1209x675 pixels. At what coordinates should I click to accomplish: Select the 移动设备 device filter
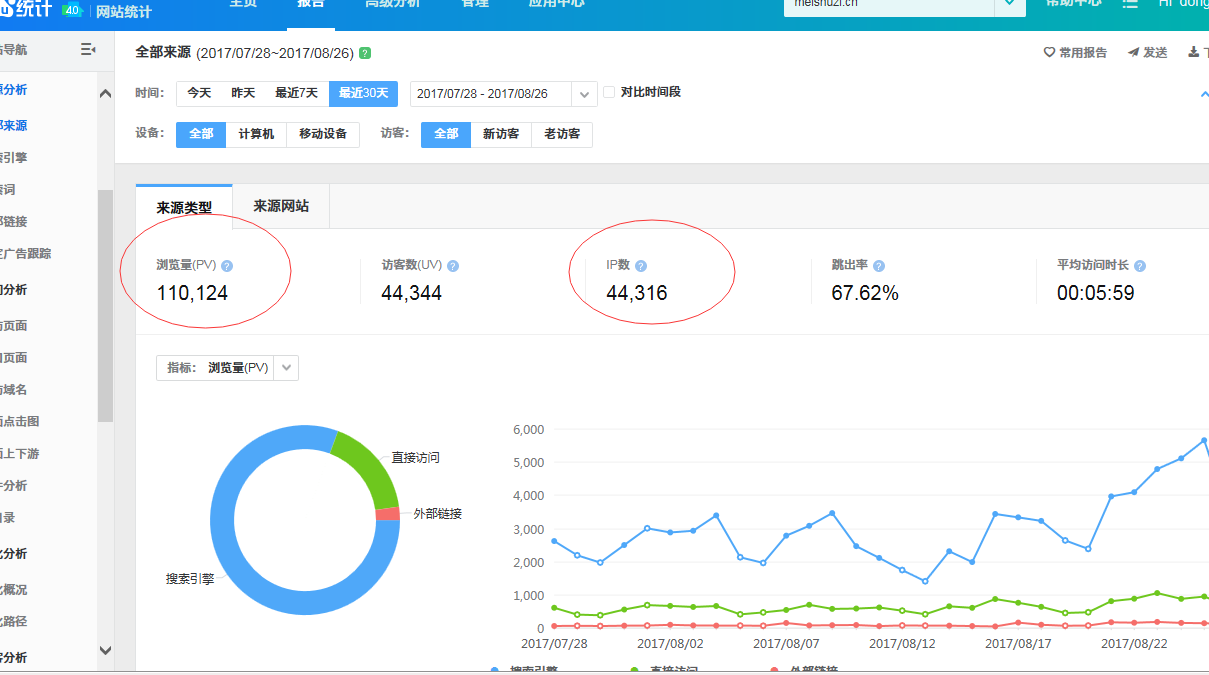[323, 134]
